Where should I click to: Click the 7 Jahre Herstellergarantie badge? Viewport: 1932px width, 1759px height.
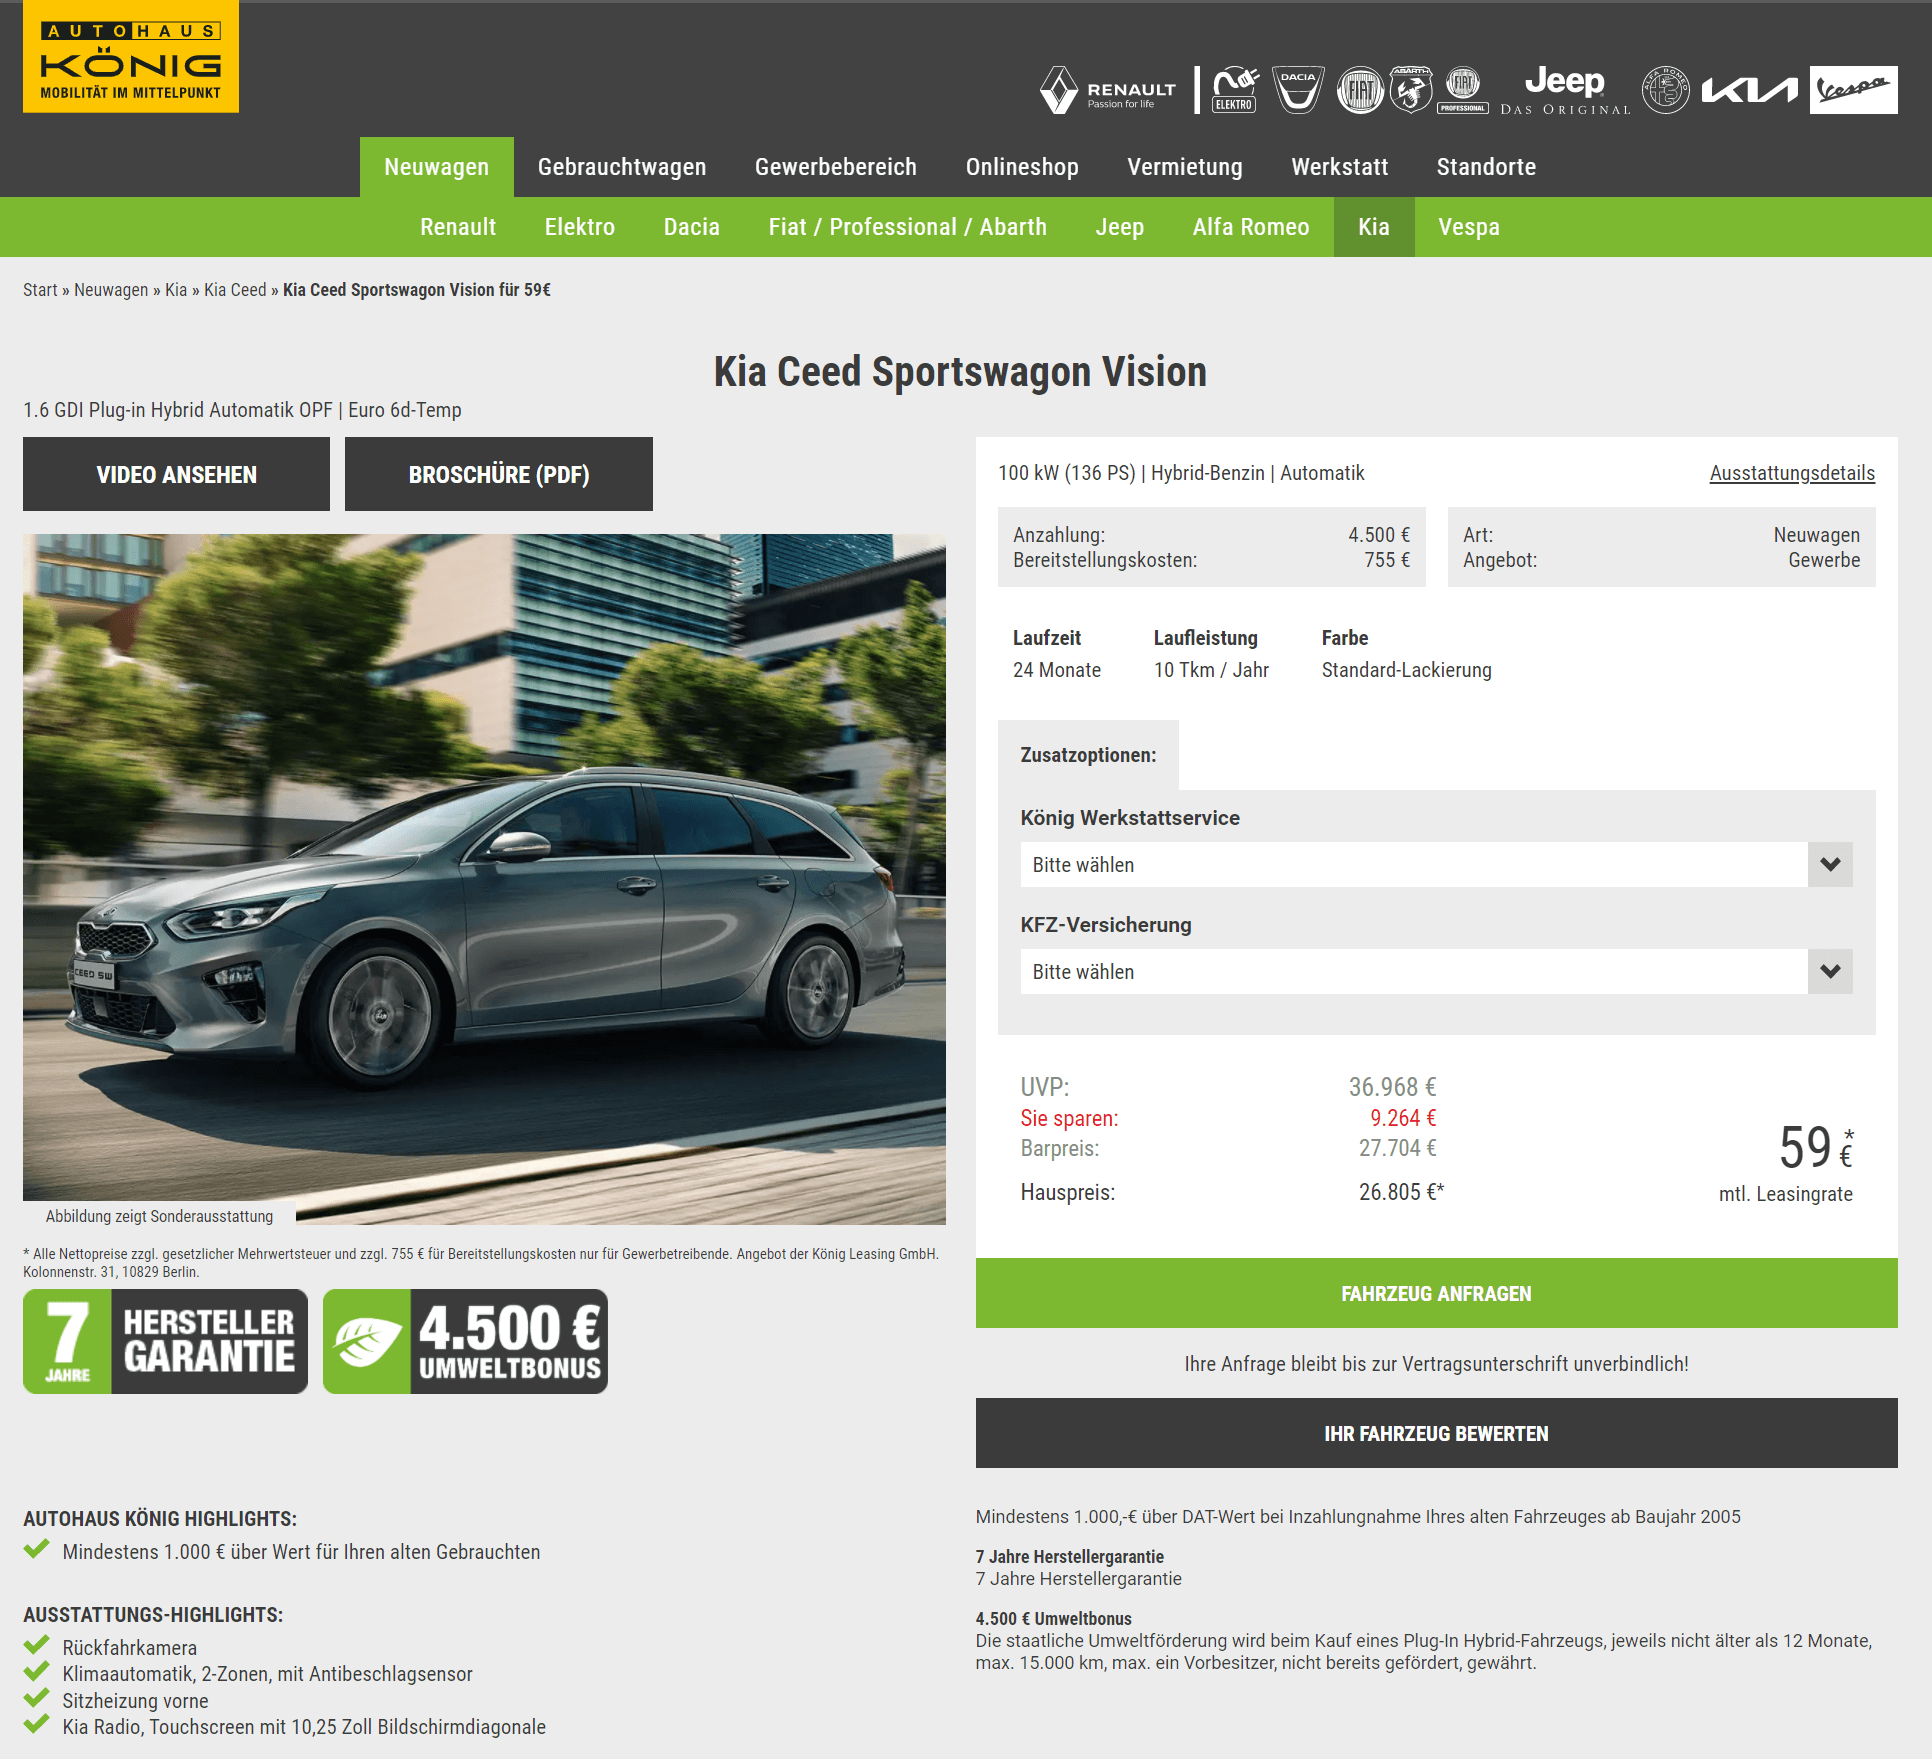165,1341
